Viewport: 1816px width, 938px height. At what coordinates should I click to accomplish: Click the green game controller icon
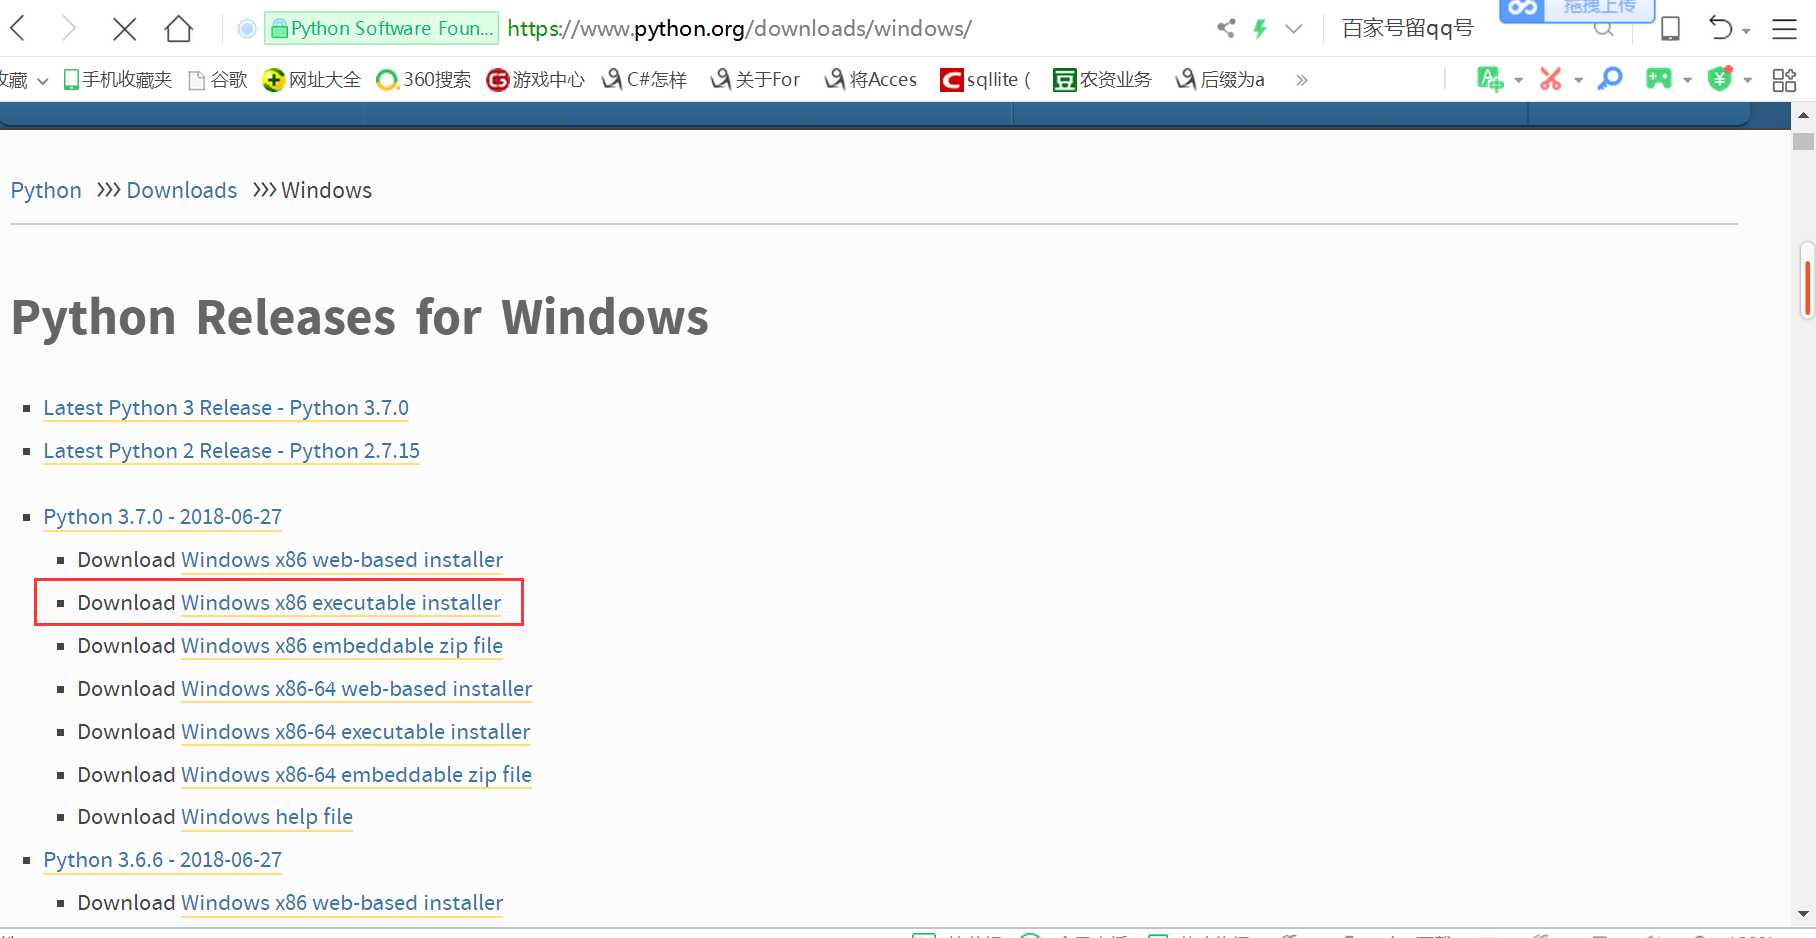[1659, 79]
